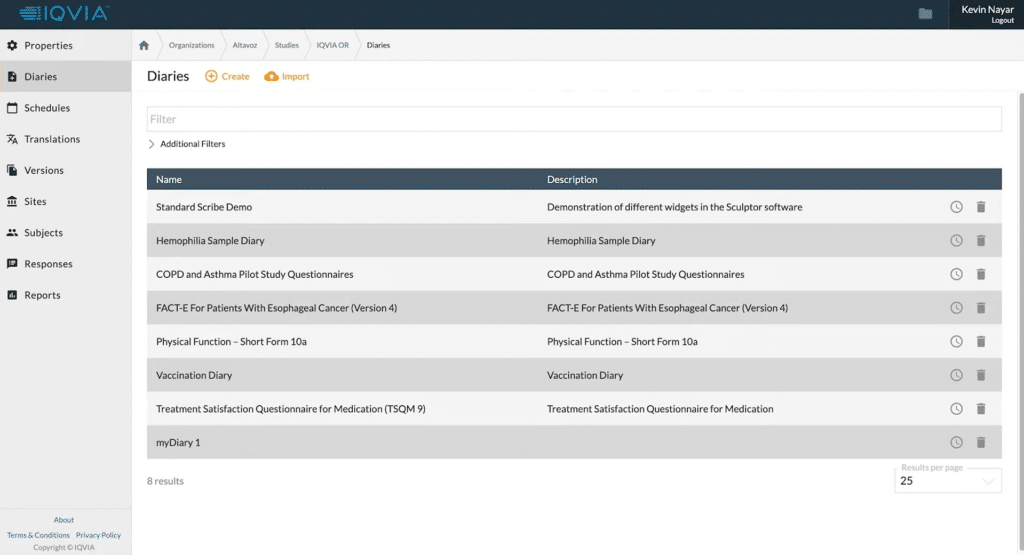This screenshot has height=555, width=1024.
Task: Trash the FACT-E Esophageal Cancer diary
Action: [x=981, y=308]
